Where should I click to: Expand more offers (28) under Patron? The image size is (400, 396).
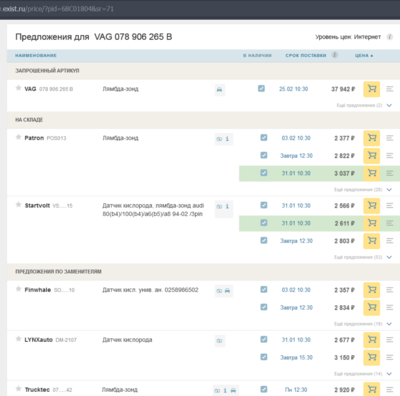click(x=363, y=190)
